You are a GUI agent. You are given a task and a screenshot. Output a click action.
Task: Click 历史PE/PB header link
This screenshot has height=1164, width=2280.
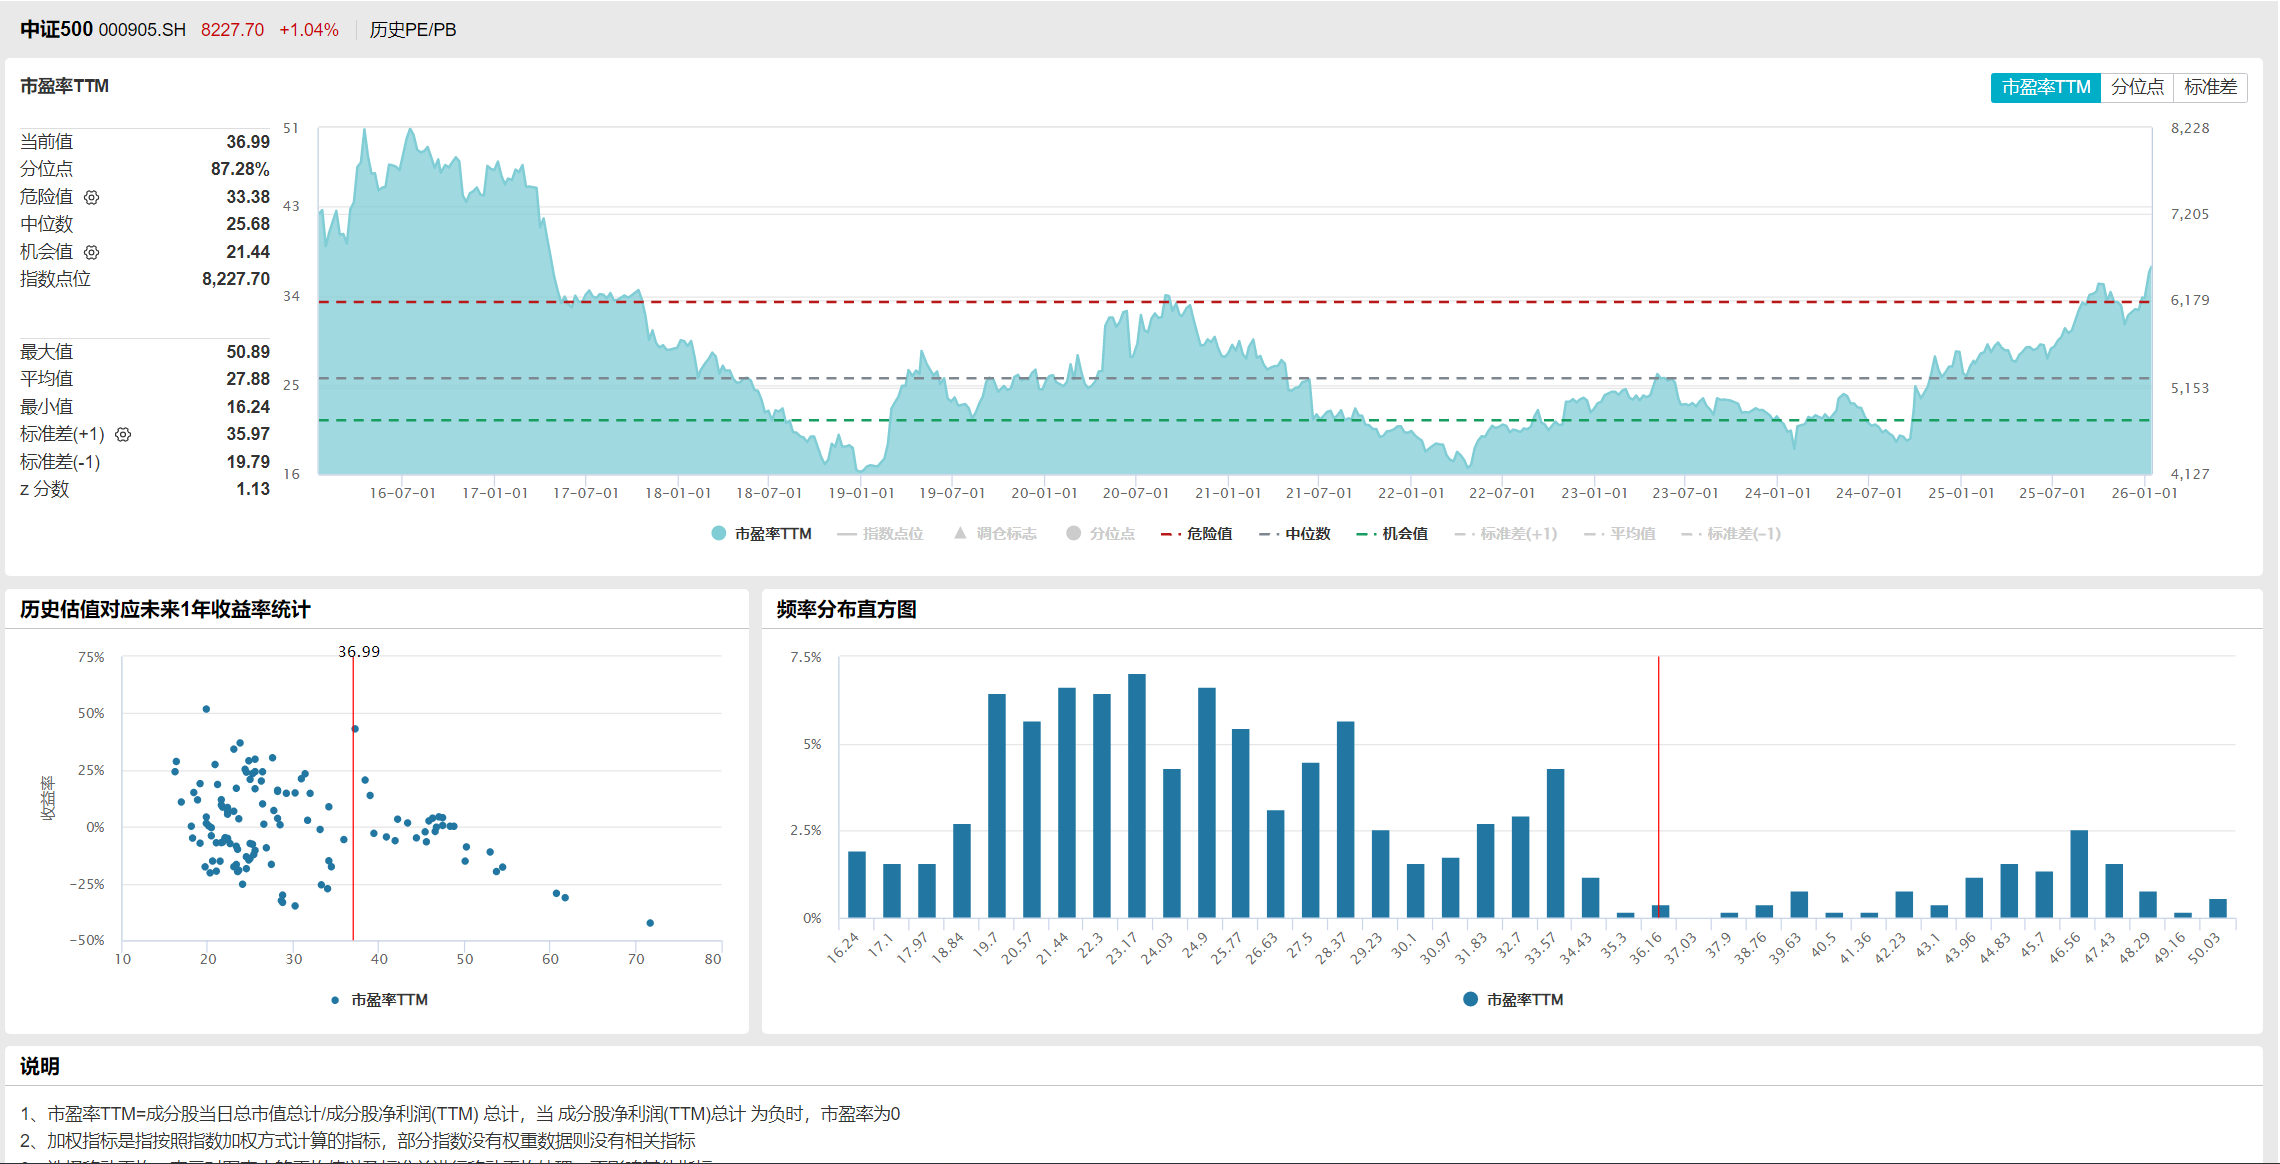(413, 30)
